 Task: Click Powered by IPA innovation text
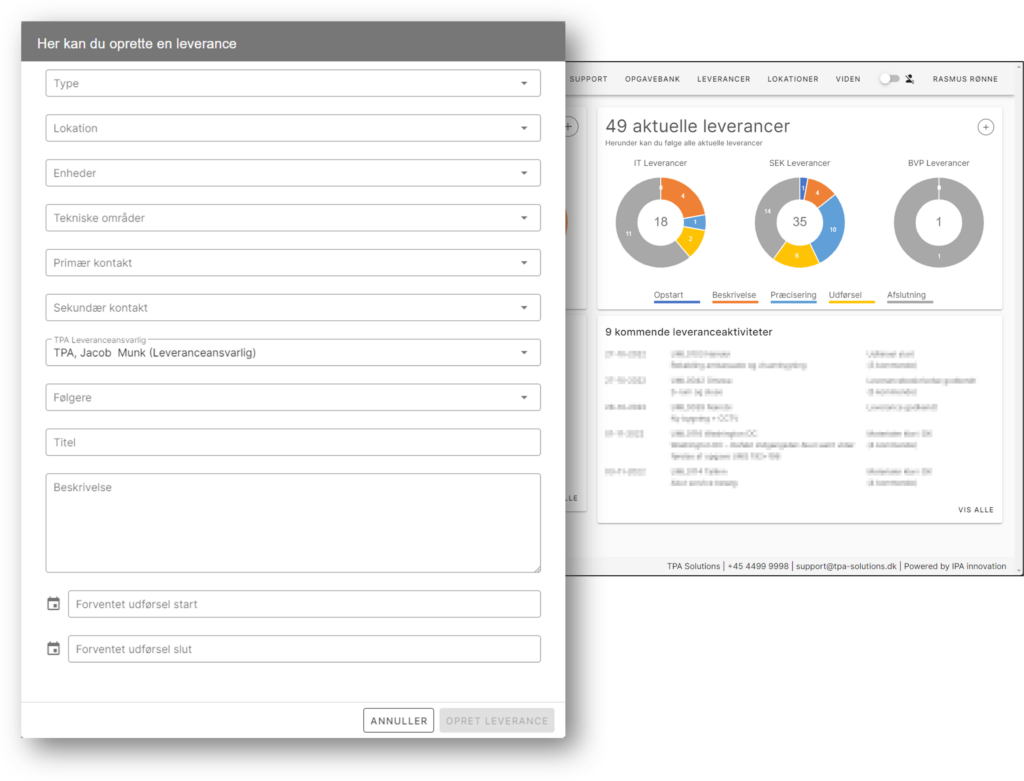tap(955, 566)
